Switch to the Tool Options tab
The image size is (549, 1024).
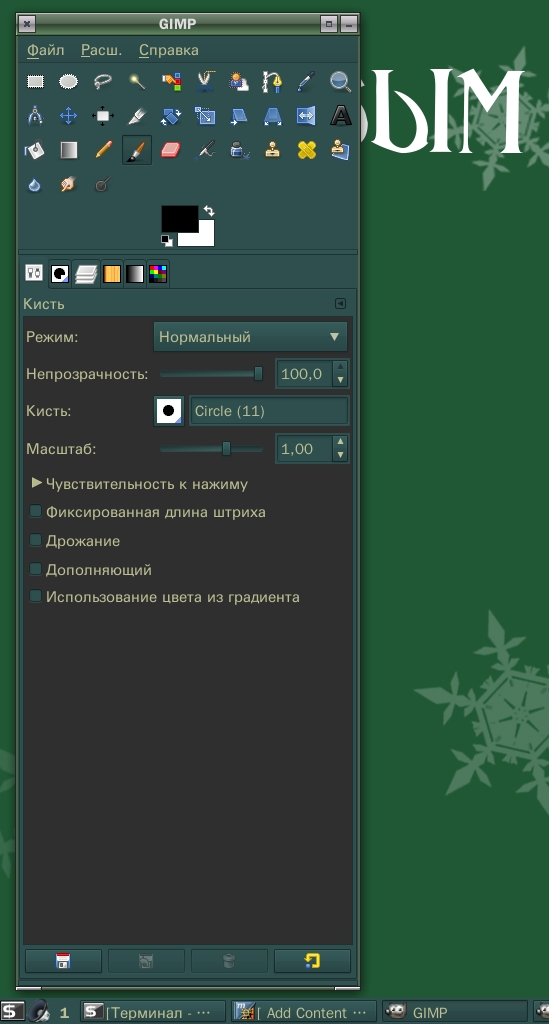[34, 273]
